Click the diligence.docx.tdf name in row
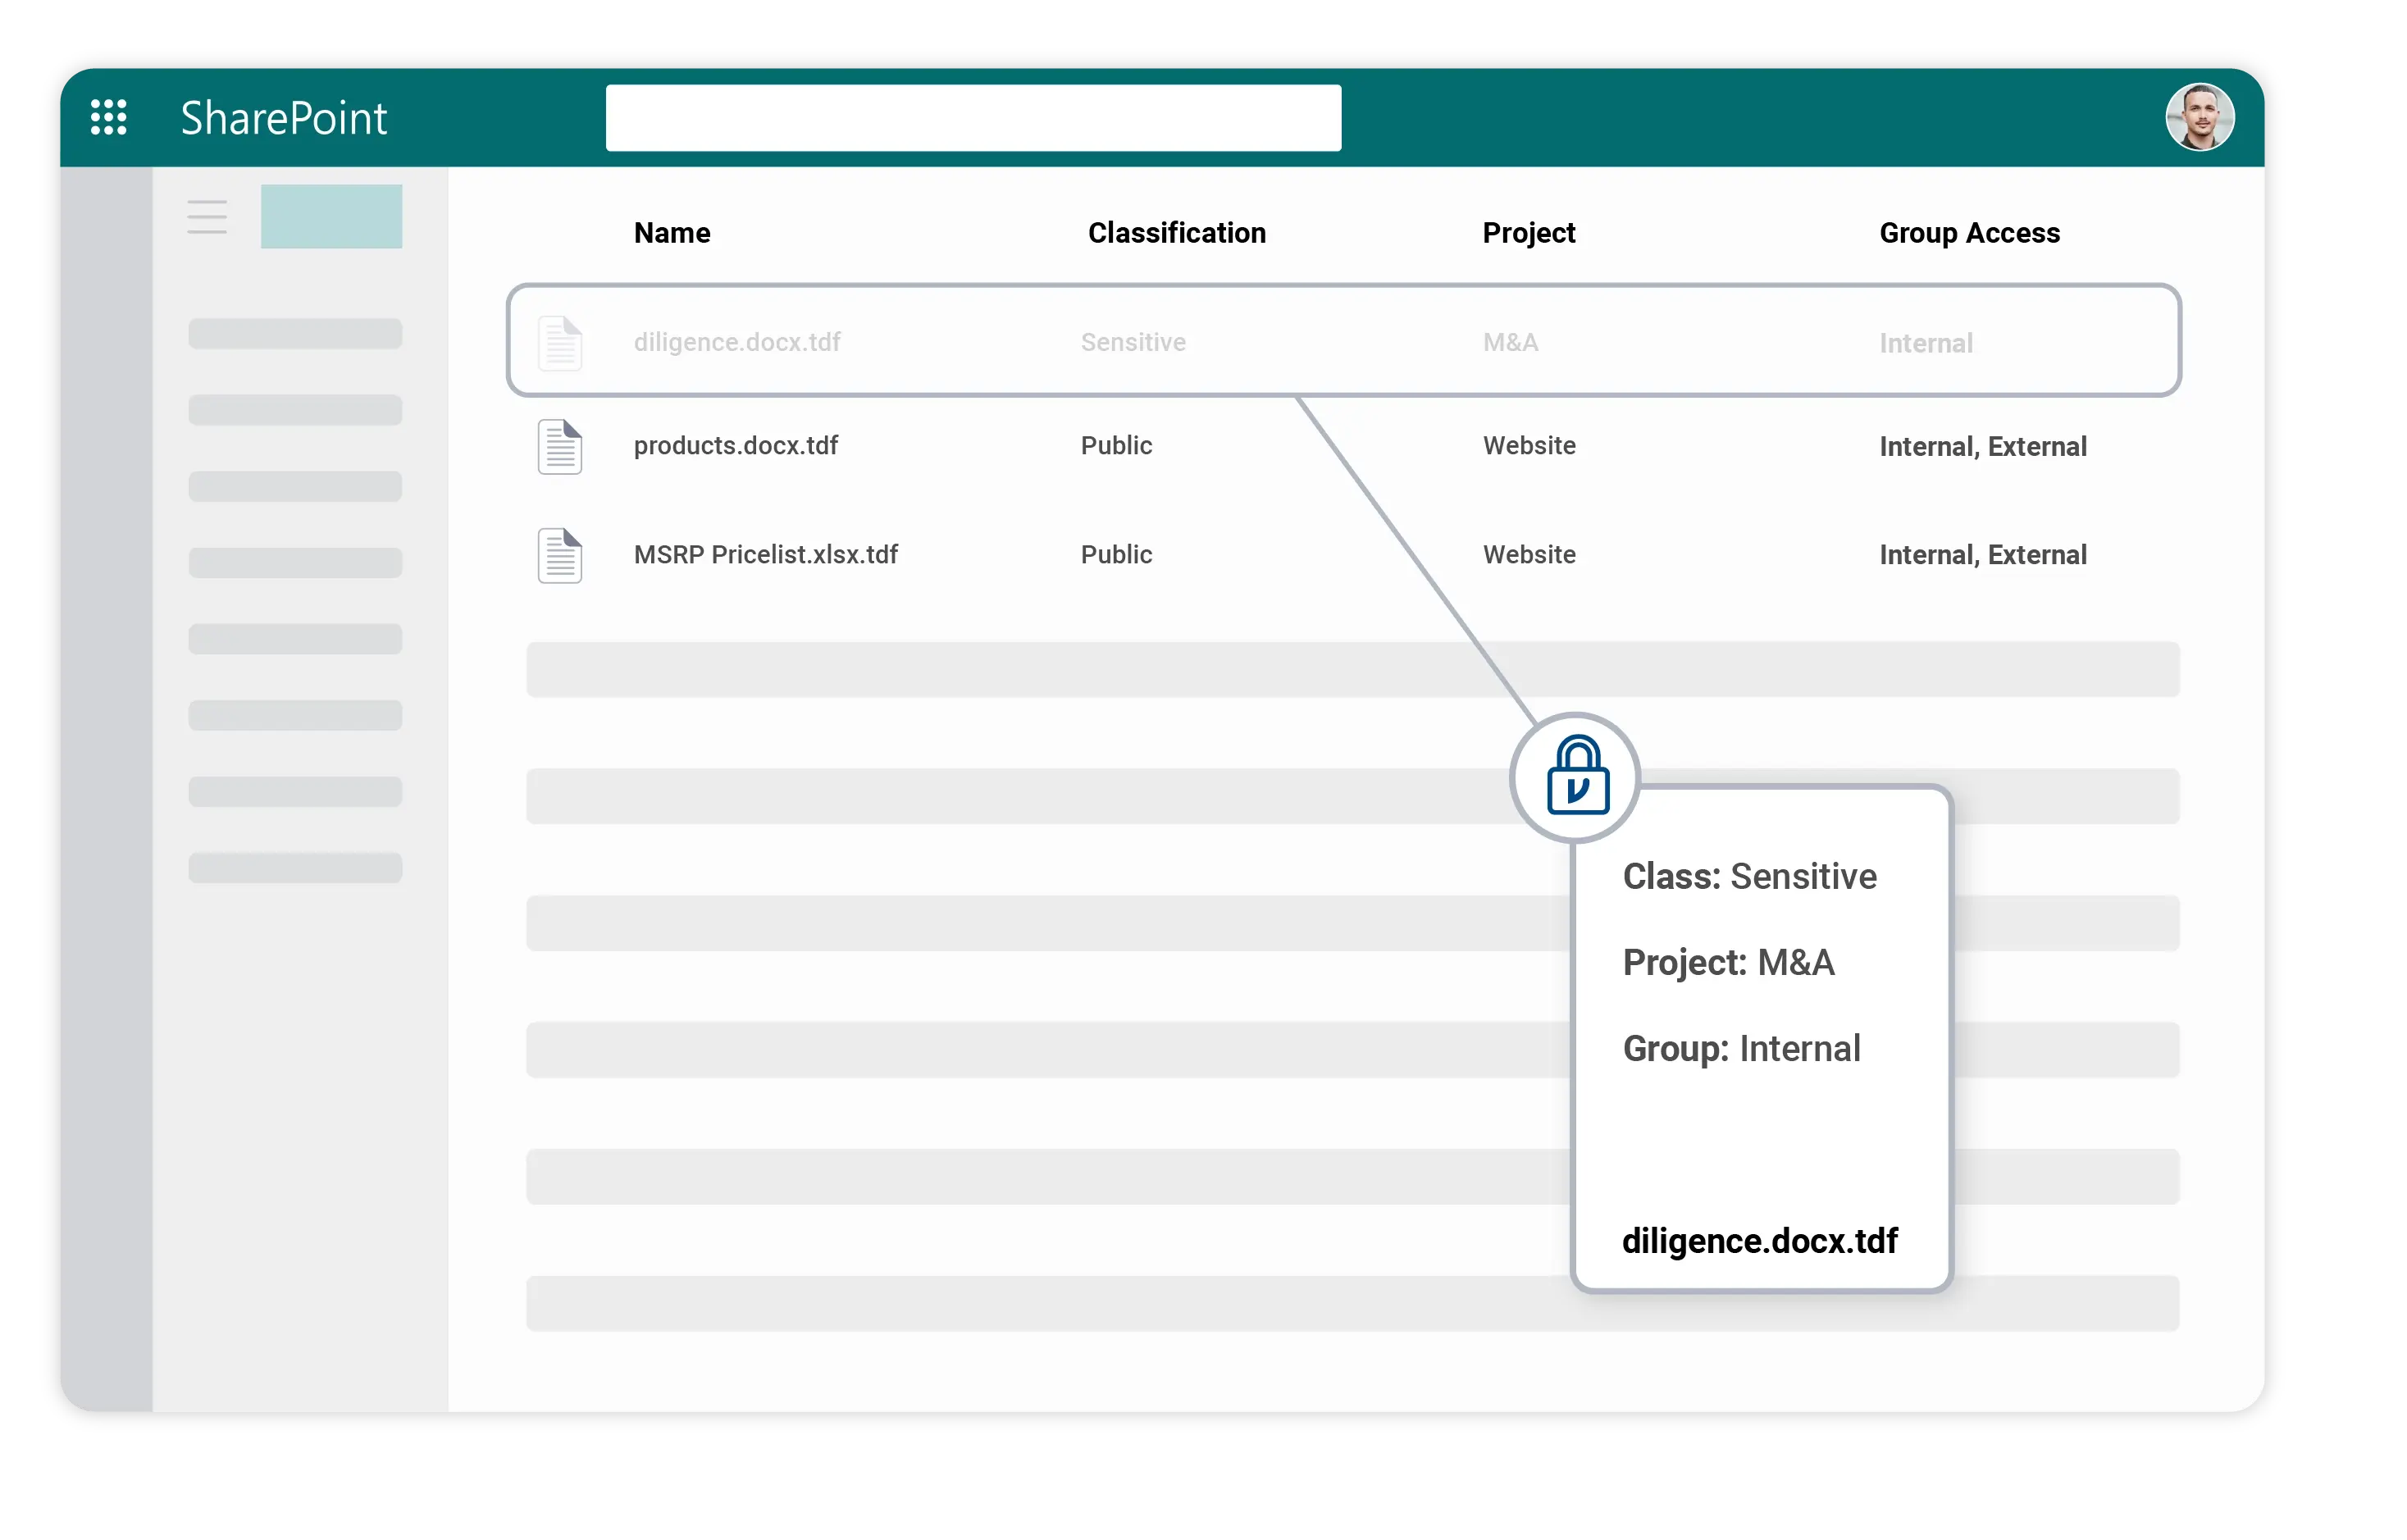This screenshot has width=2407, height=1540. point(737,342)
